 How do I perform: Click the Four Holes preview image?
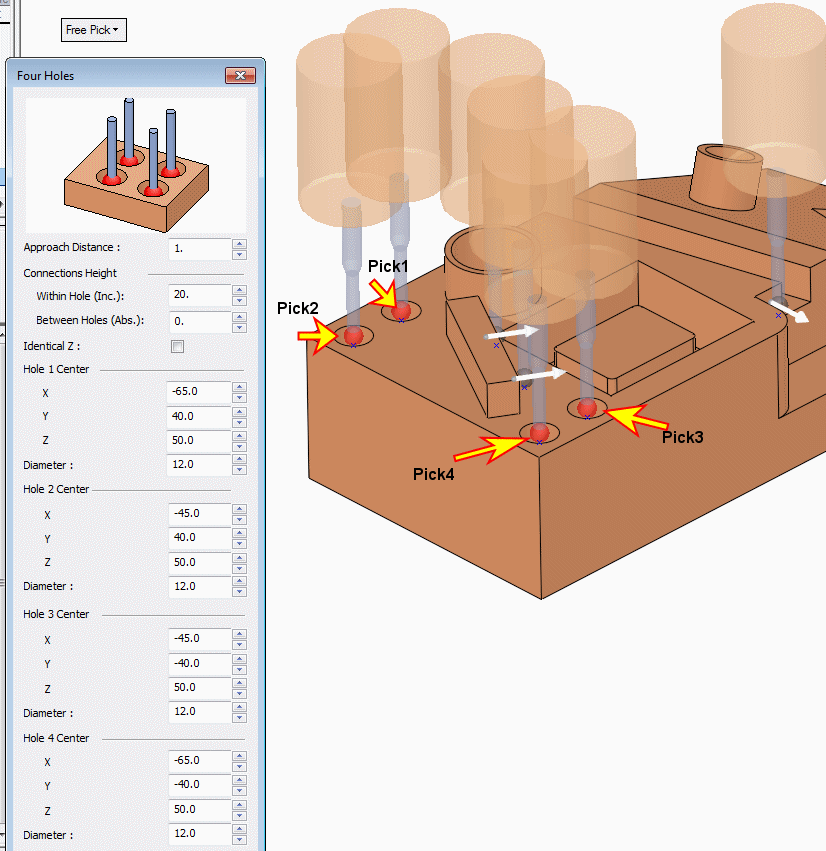pyautogui.click(x=135, y=165)
